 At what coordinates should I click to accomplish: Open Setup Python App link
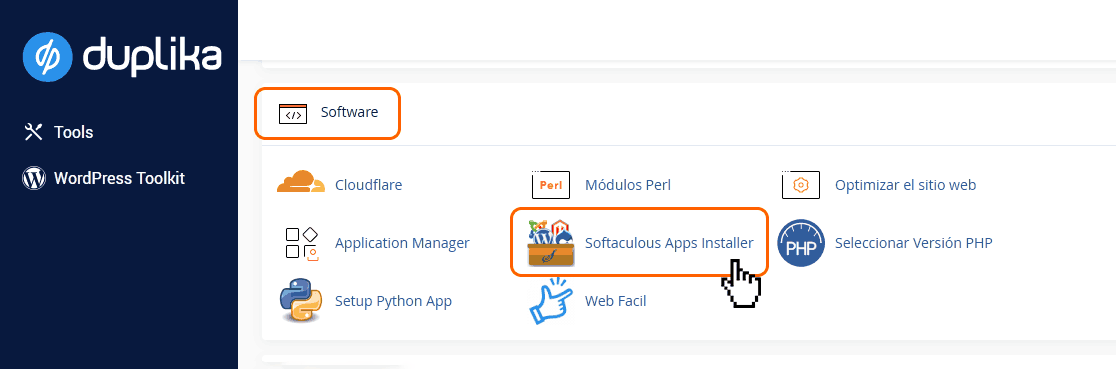[394, 301]
